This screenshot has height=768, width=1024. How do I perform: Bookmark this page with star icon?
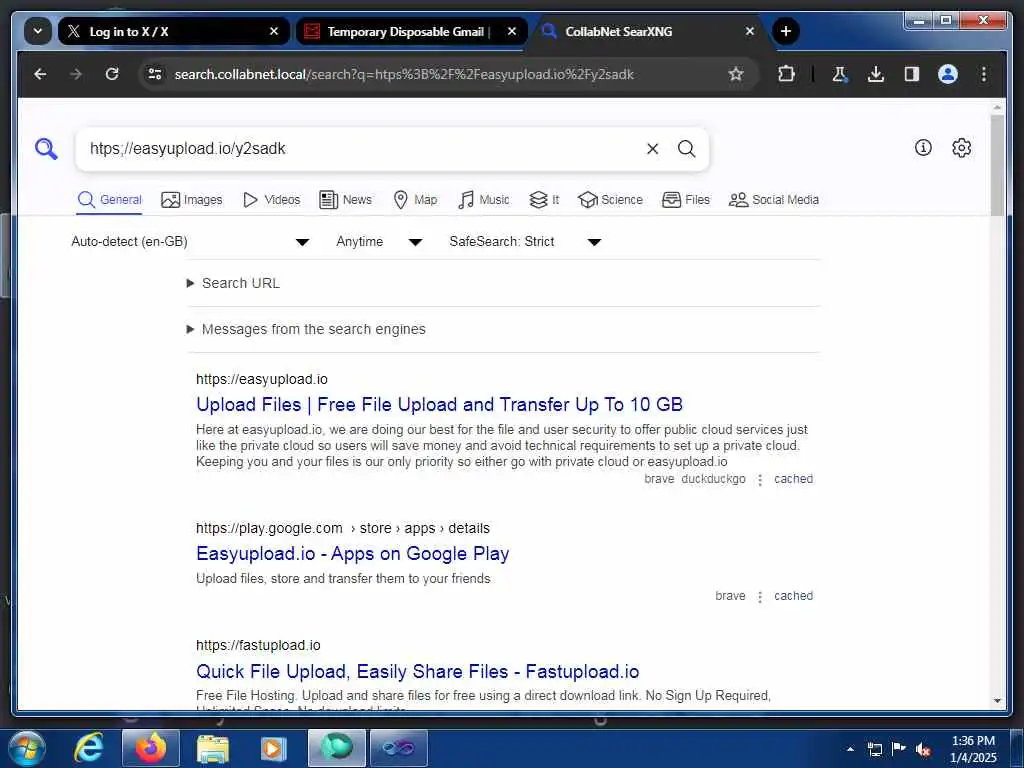[x=736, y=74]
